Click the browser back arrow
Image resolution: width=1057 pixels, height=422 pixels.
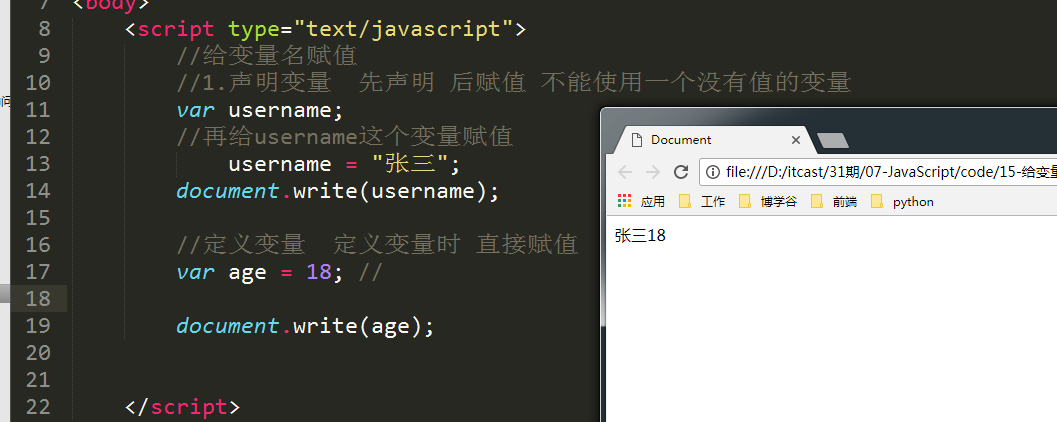[625, 172]
